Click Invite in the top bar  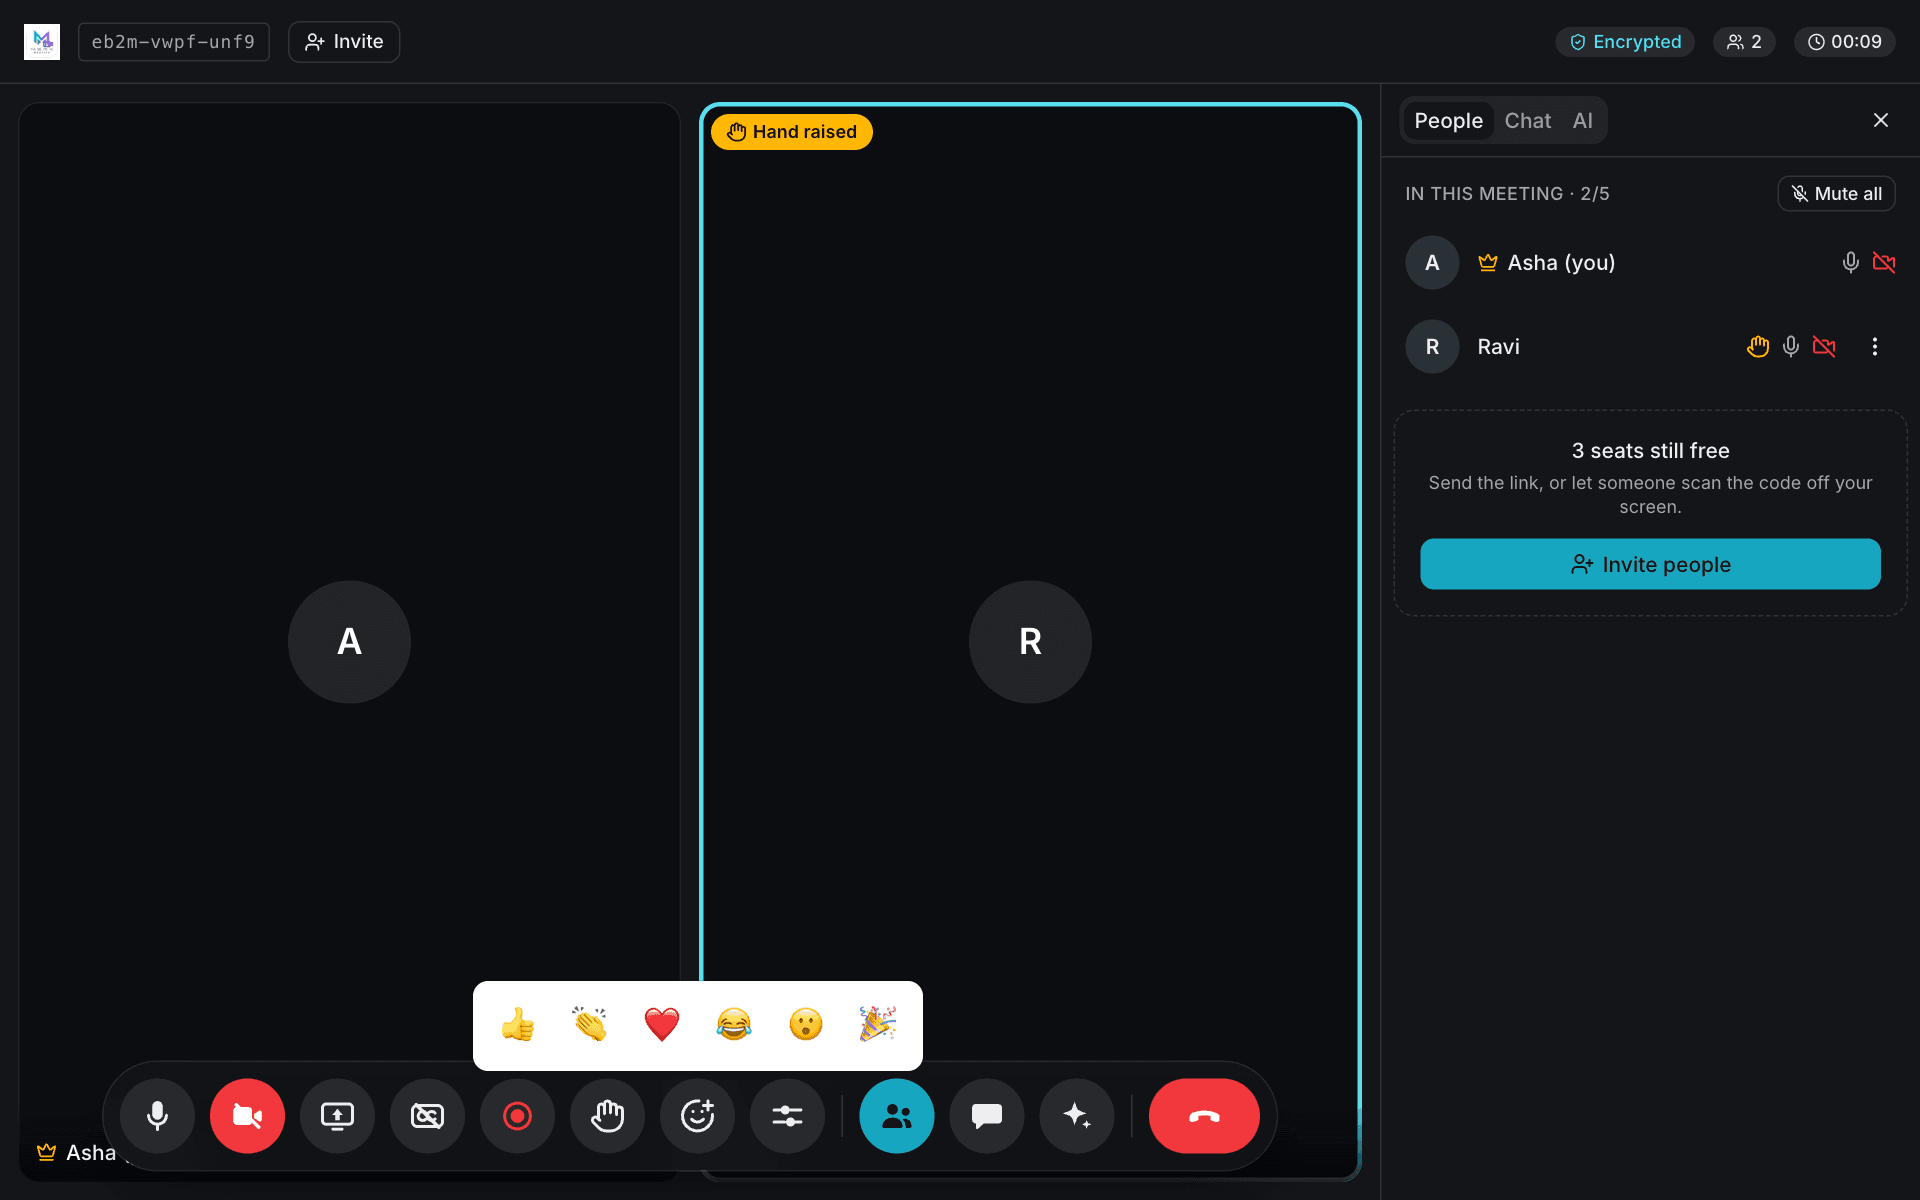(344, 42)
